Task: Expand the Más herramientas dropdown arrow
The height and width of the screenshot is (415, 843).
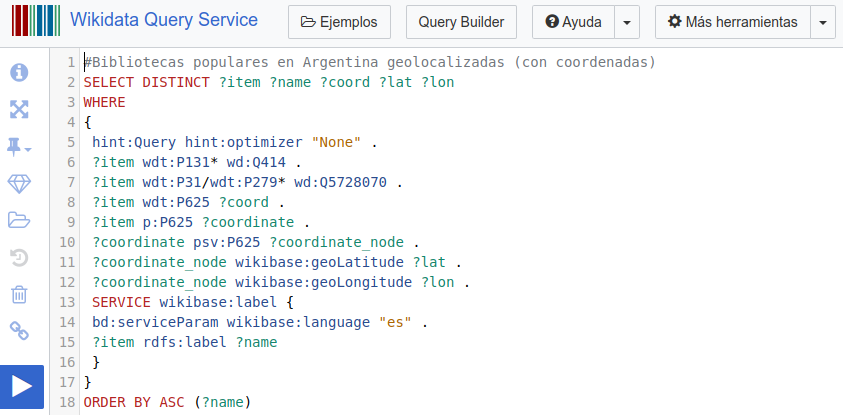Action: (x=823, y=22)
